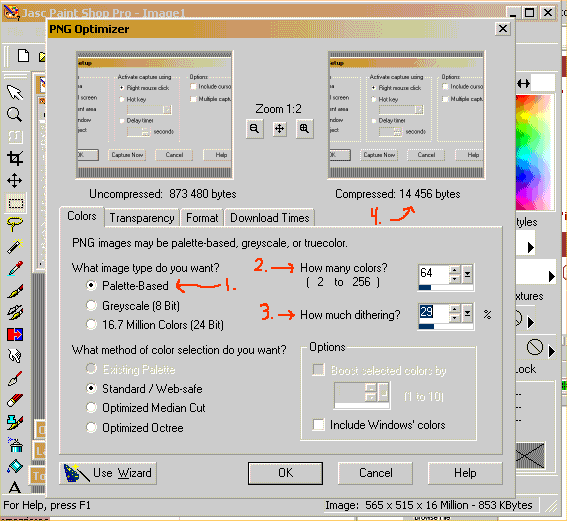Click the null pattern circle-slash icon
Viewport: 567px width, 521px height.
(534, 347)
